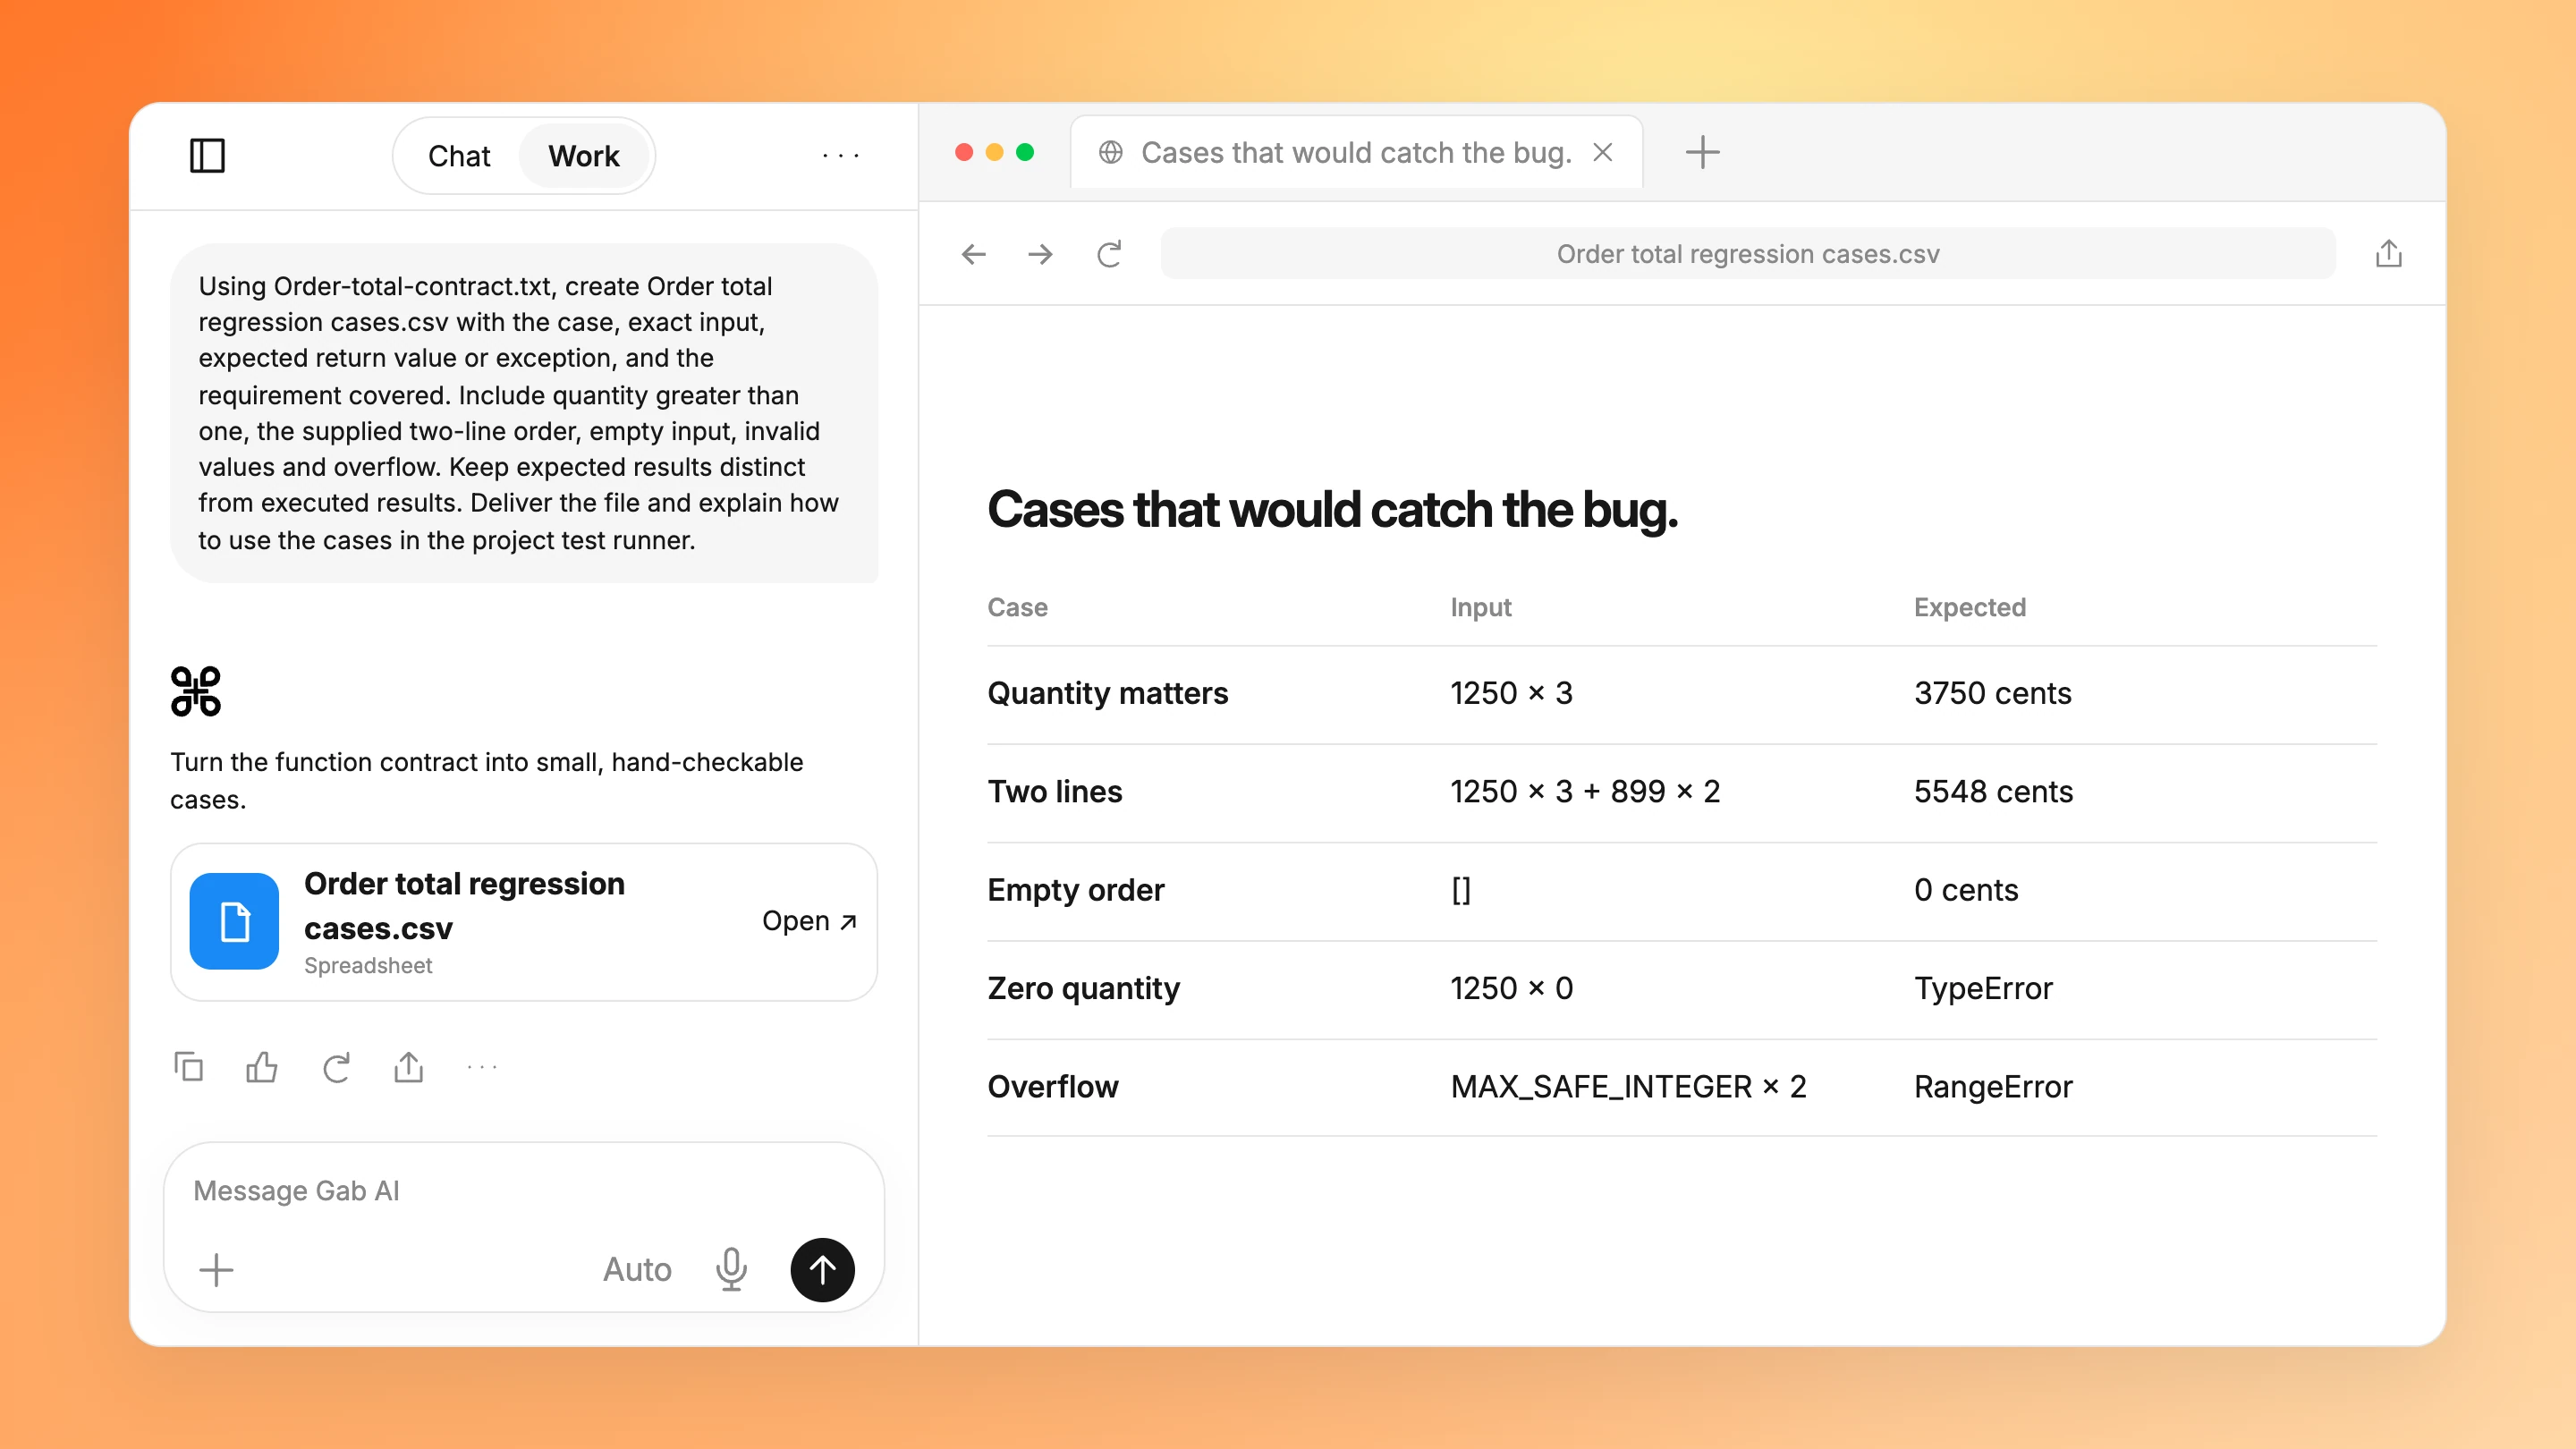The height and width of the screenshot is (1449, 2576).
Task: Select the 'Cases that would catch the bug.' browser tab
Action: pyautogui.click(x=1356, y=152)
